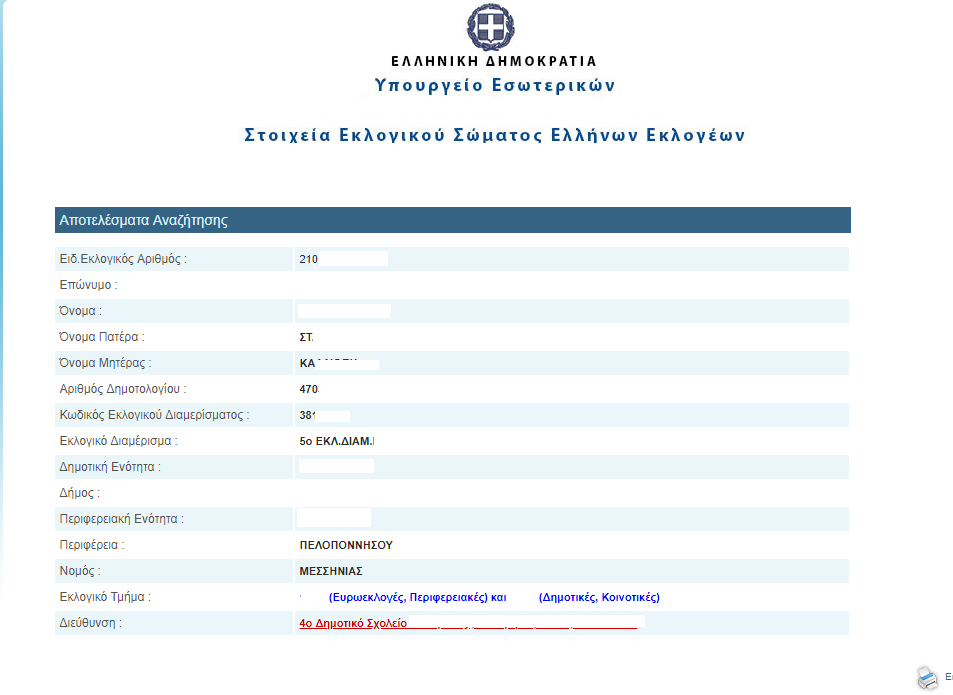Click the 'Διεύθυνση' row label
Screen dimensions: 953x695
pyautogui.click(x=90, y=624)
